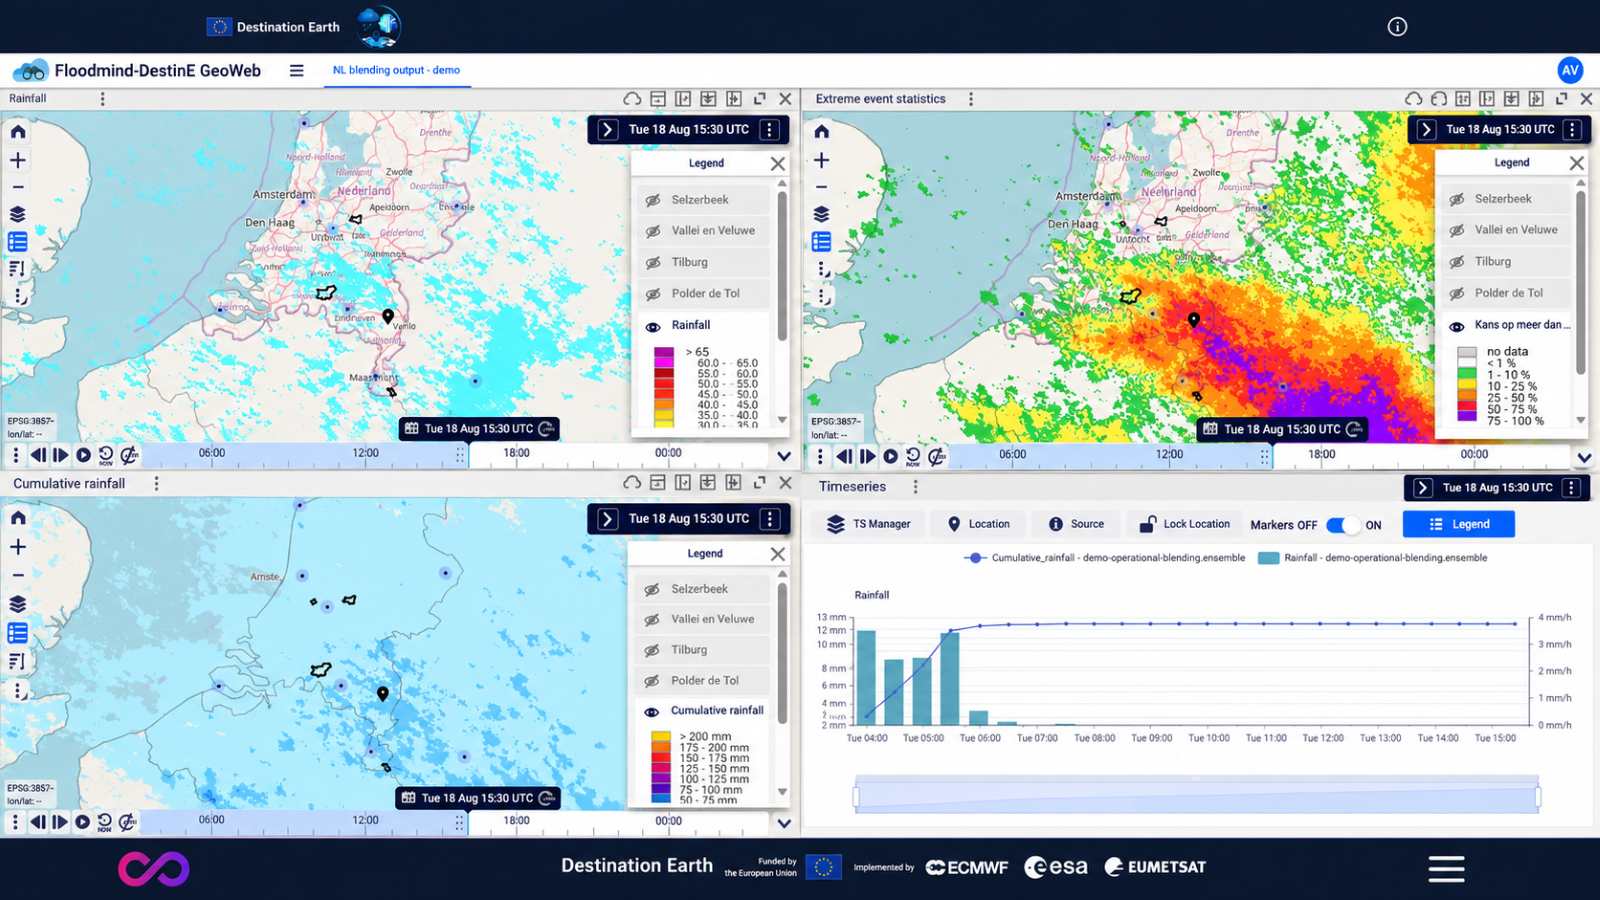The width and height of the screenshot is (1600, 900).
Task: Toggle legend list icon in Rainfall map
Action: pyautogui.click(x=18, y=242)
